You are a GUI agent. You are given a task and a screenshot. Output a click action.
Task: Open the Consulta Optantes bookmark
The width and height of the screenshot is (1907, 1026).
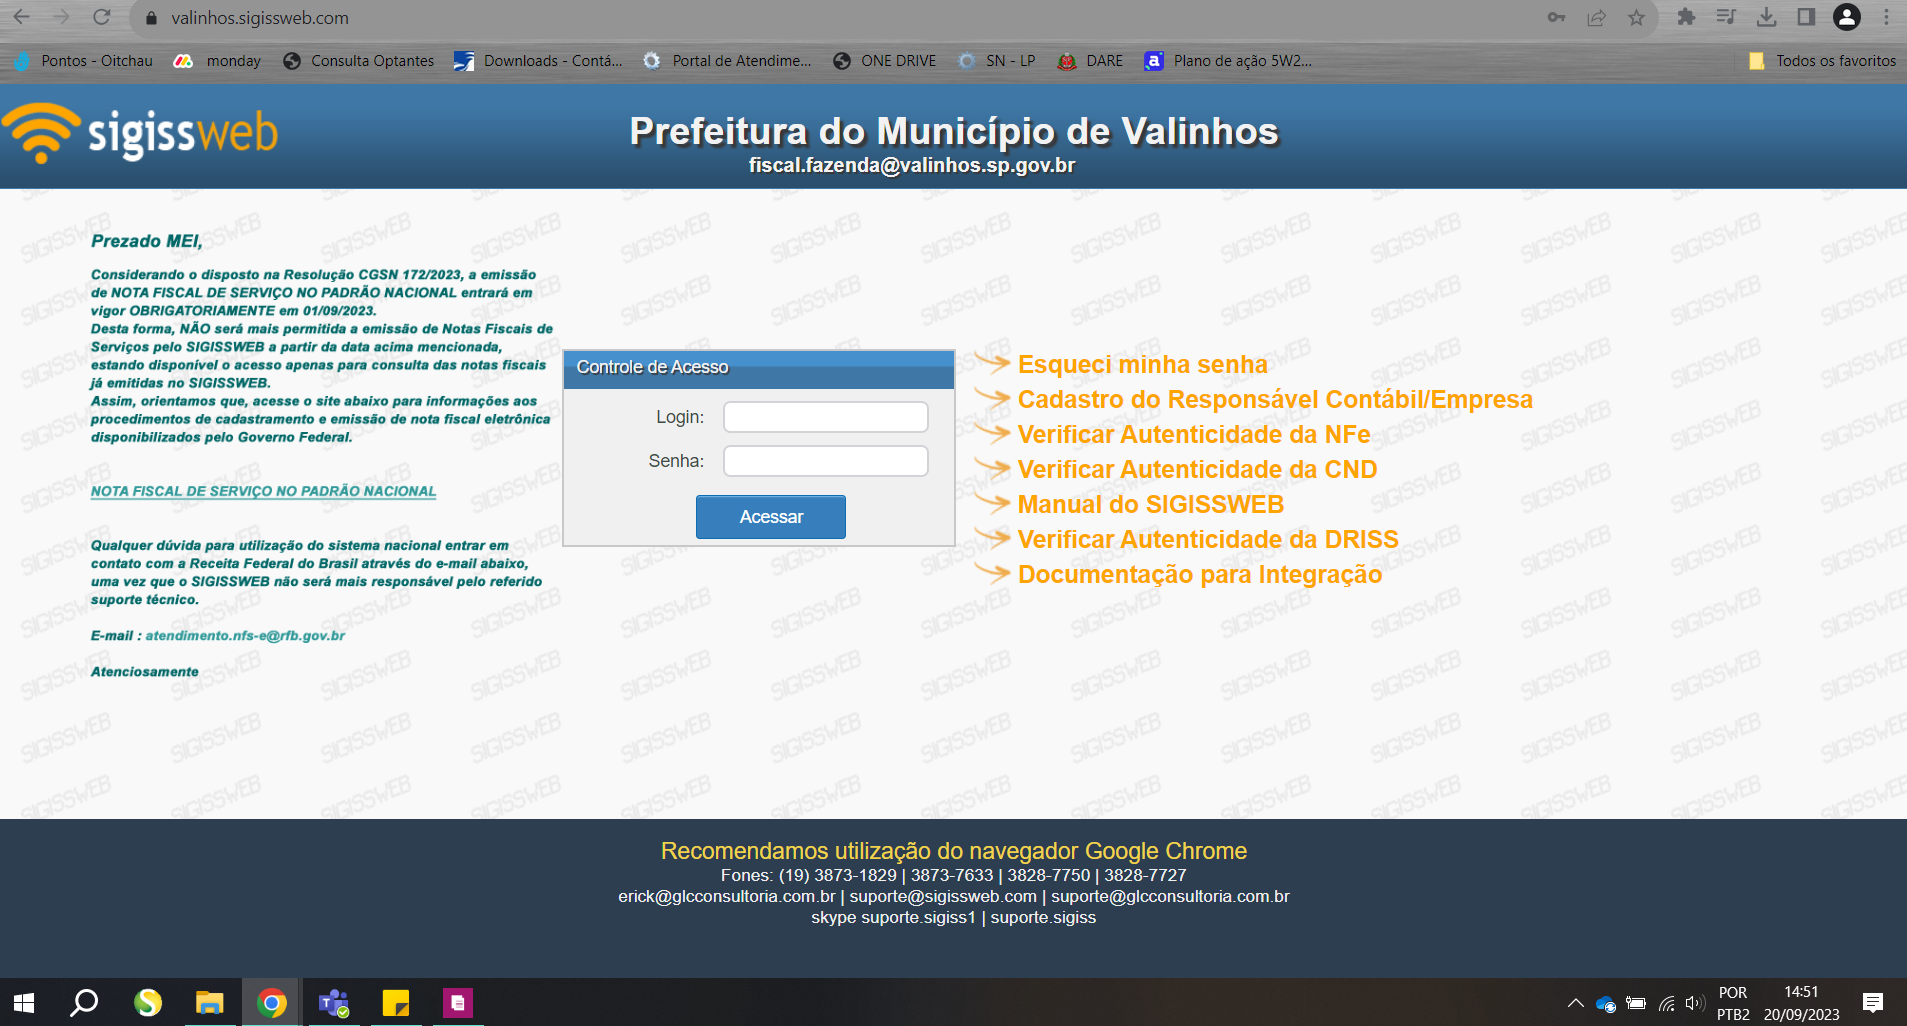coord(359,61)
